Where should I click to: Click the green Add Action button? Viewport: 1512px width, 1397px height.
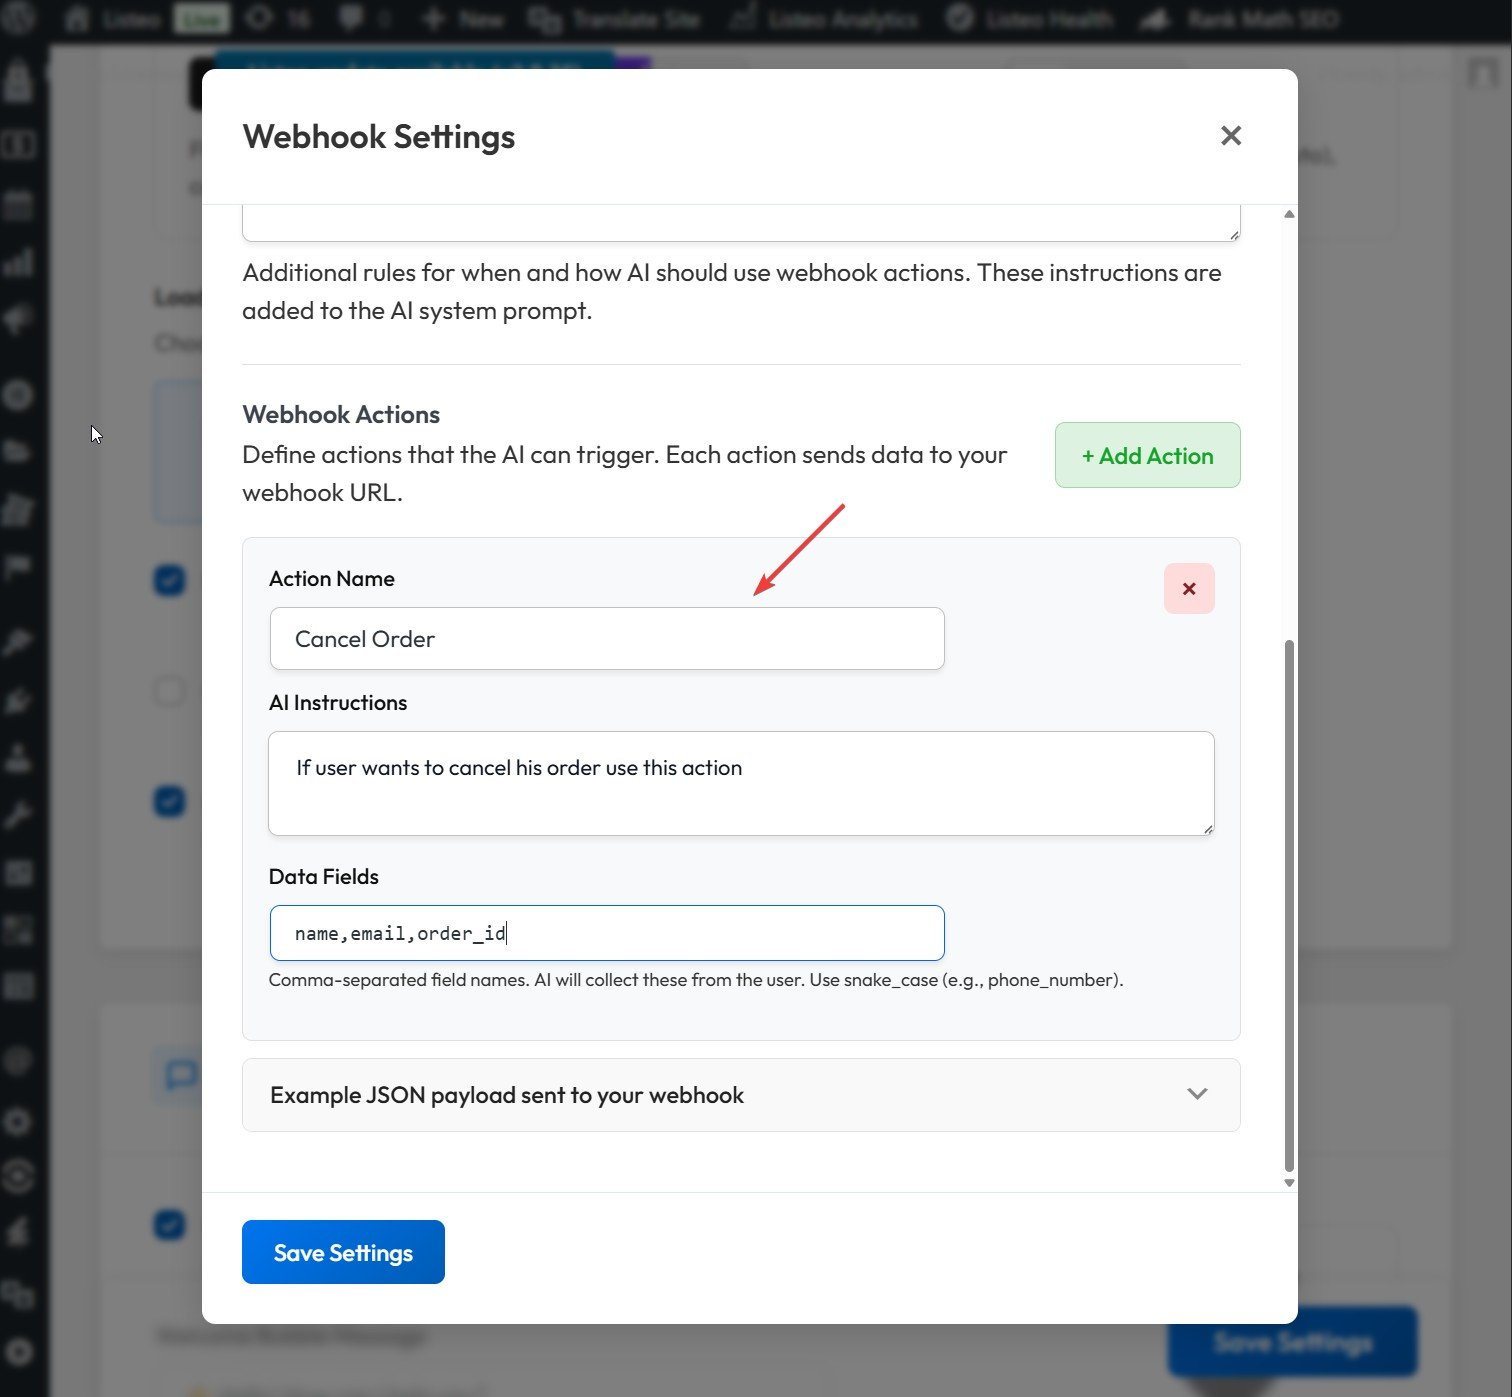[1147, 456]
